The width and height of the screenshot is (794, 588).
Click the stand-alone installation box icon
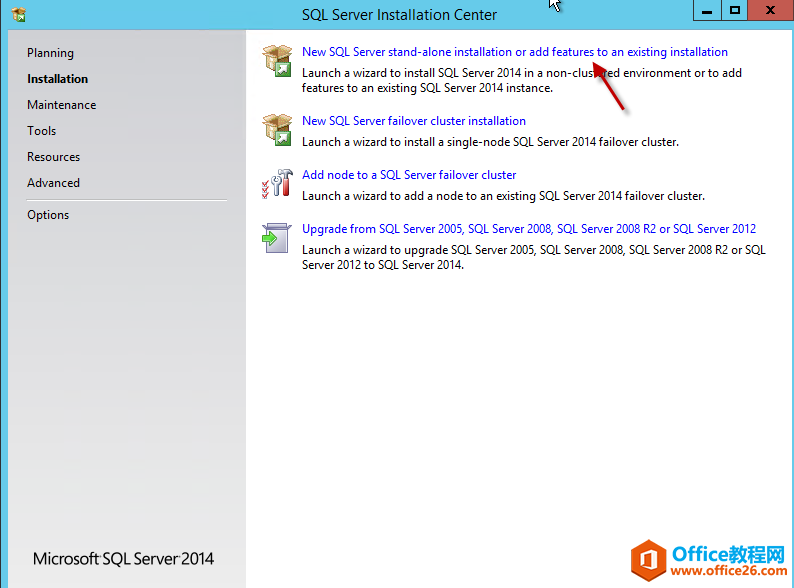(277, 61)
